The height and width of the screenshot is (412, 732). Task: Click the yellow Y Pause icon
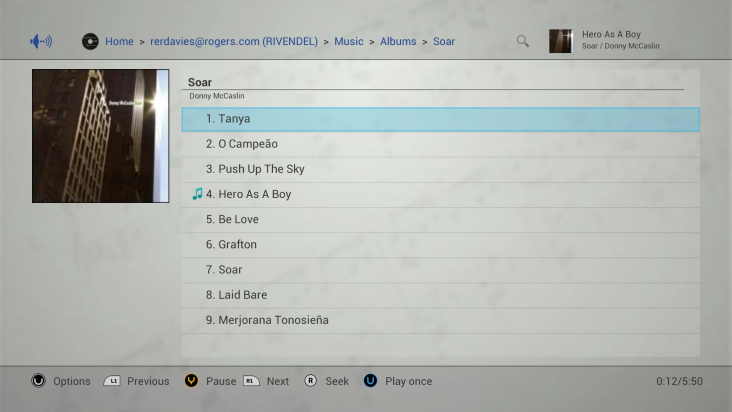coord(191,381)
